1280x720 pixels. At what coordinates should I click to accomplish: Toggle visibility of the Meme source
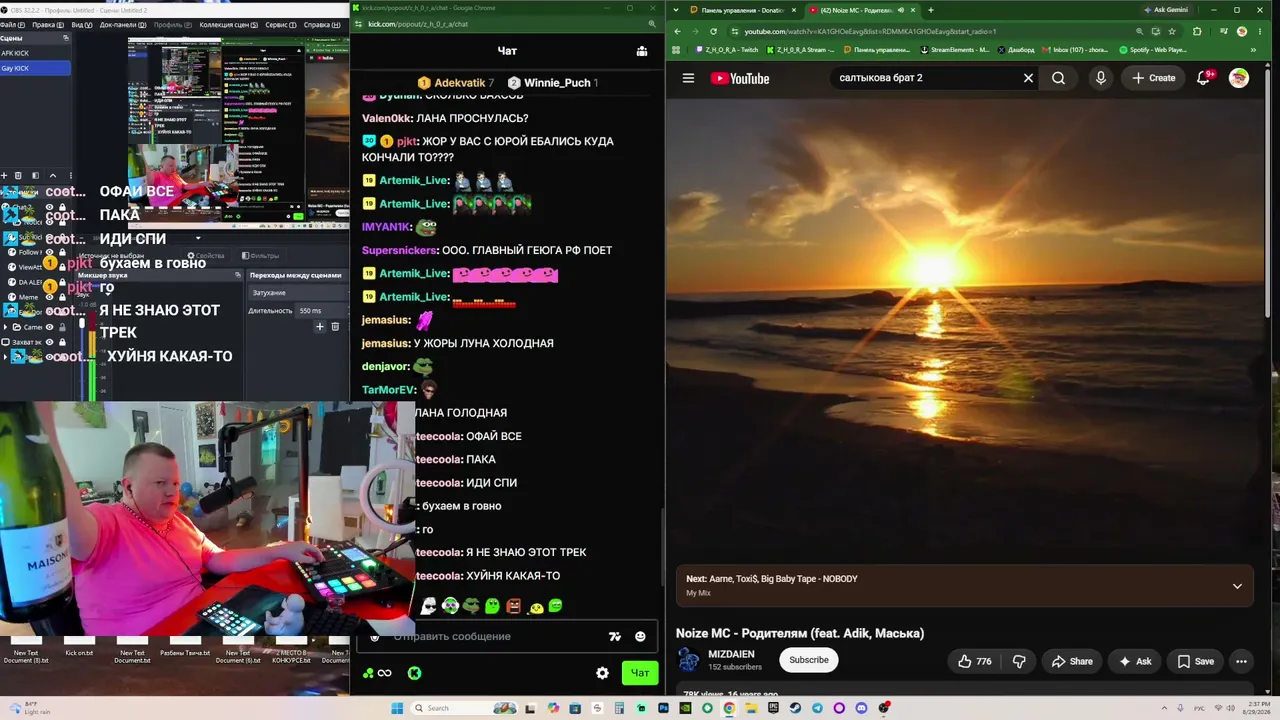[x=50, y=297]
